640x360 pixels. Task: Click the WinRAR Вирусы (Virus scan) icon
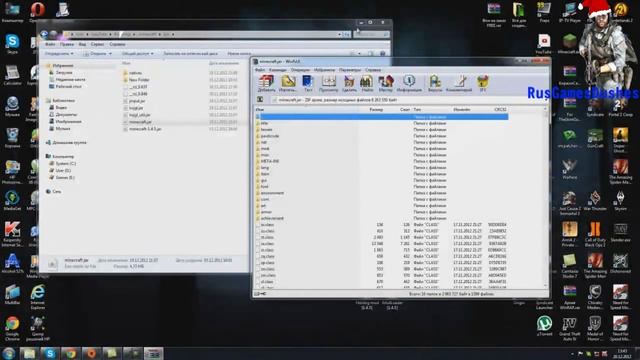click(435, 83)
